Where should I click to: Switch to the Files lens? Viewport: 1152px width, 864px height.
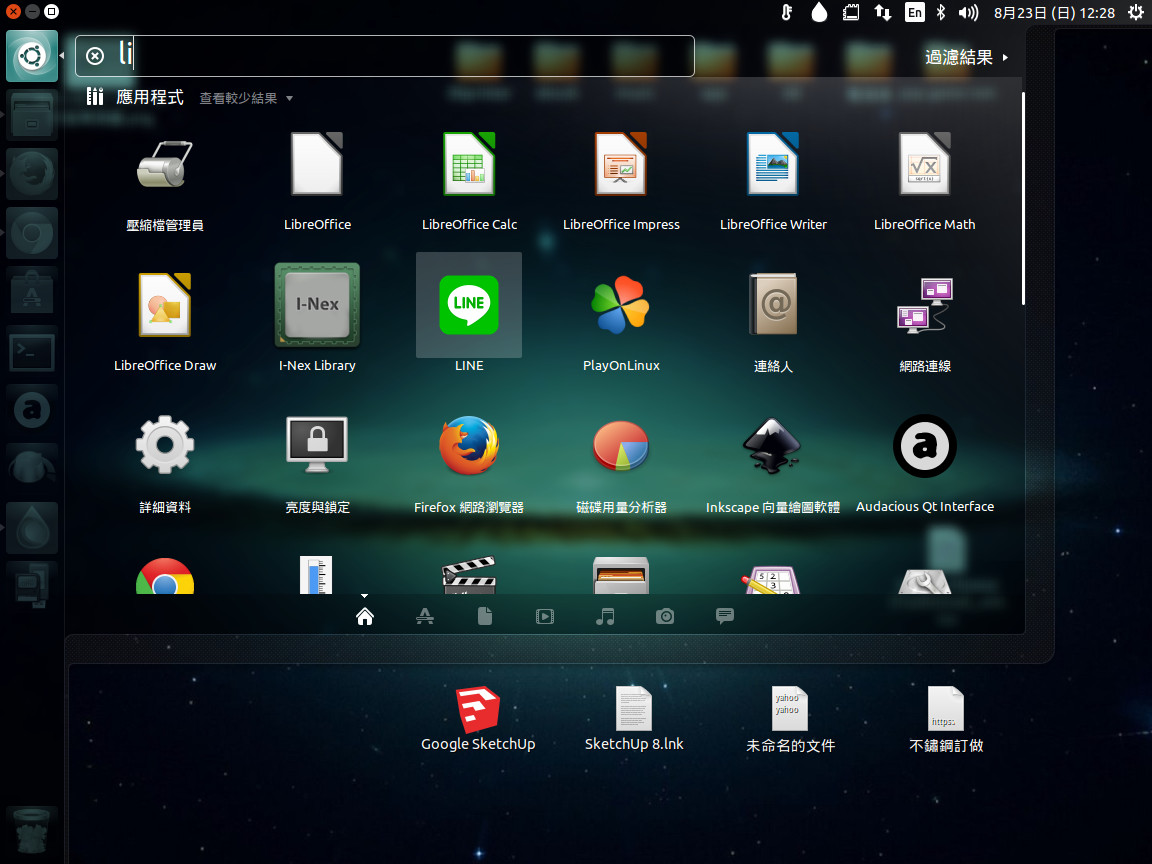click(x=485, y=616)
